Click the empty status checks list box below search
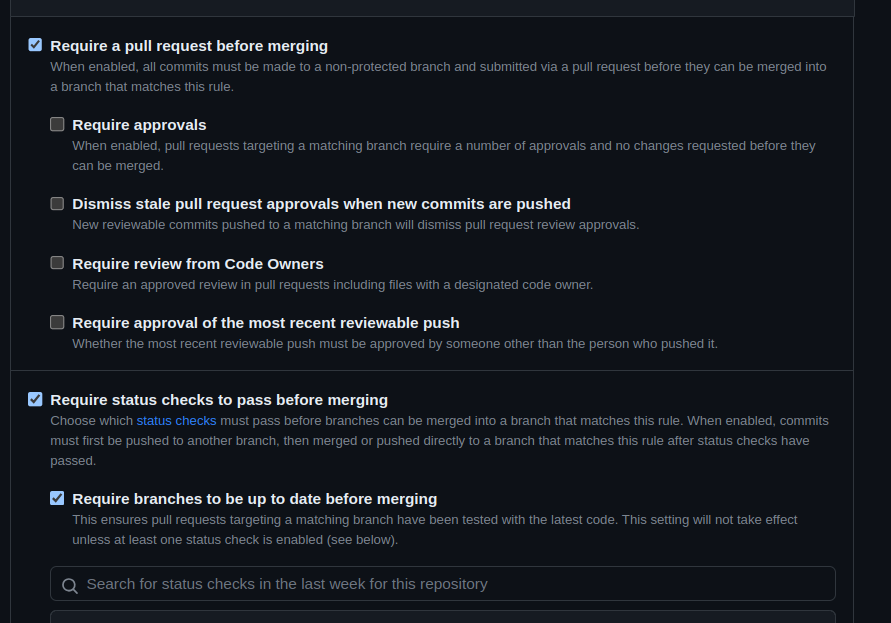This screenshot has height=623, width=891. pyautogui.click(x=443, y=616)
